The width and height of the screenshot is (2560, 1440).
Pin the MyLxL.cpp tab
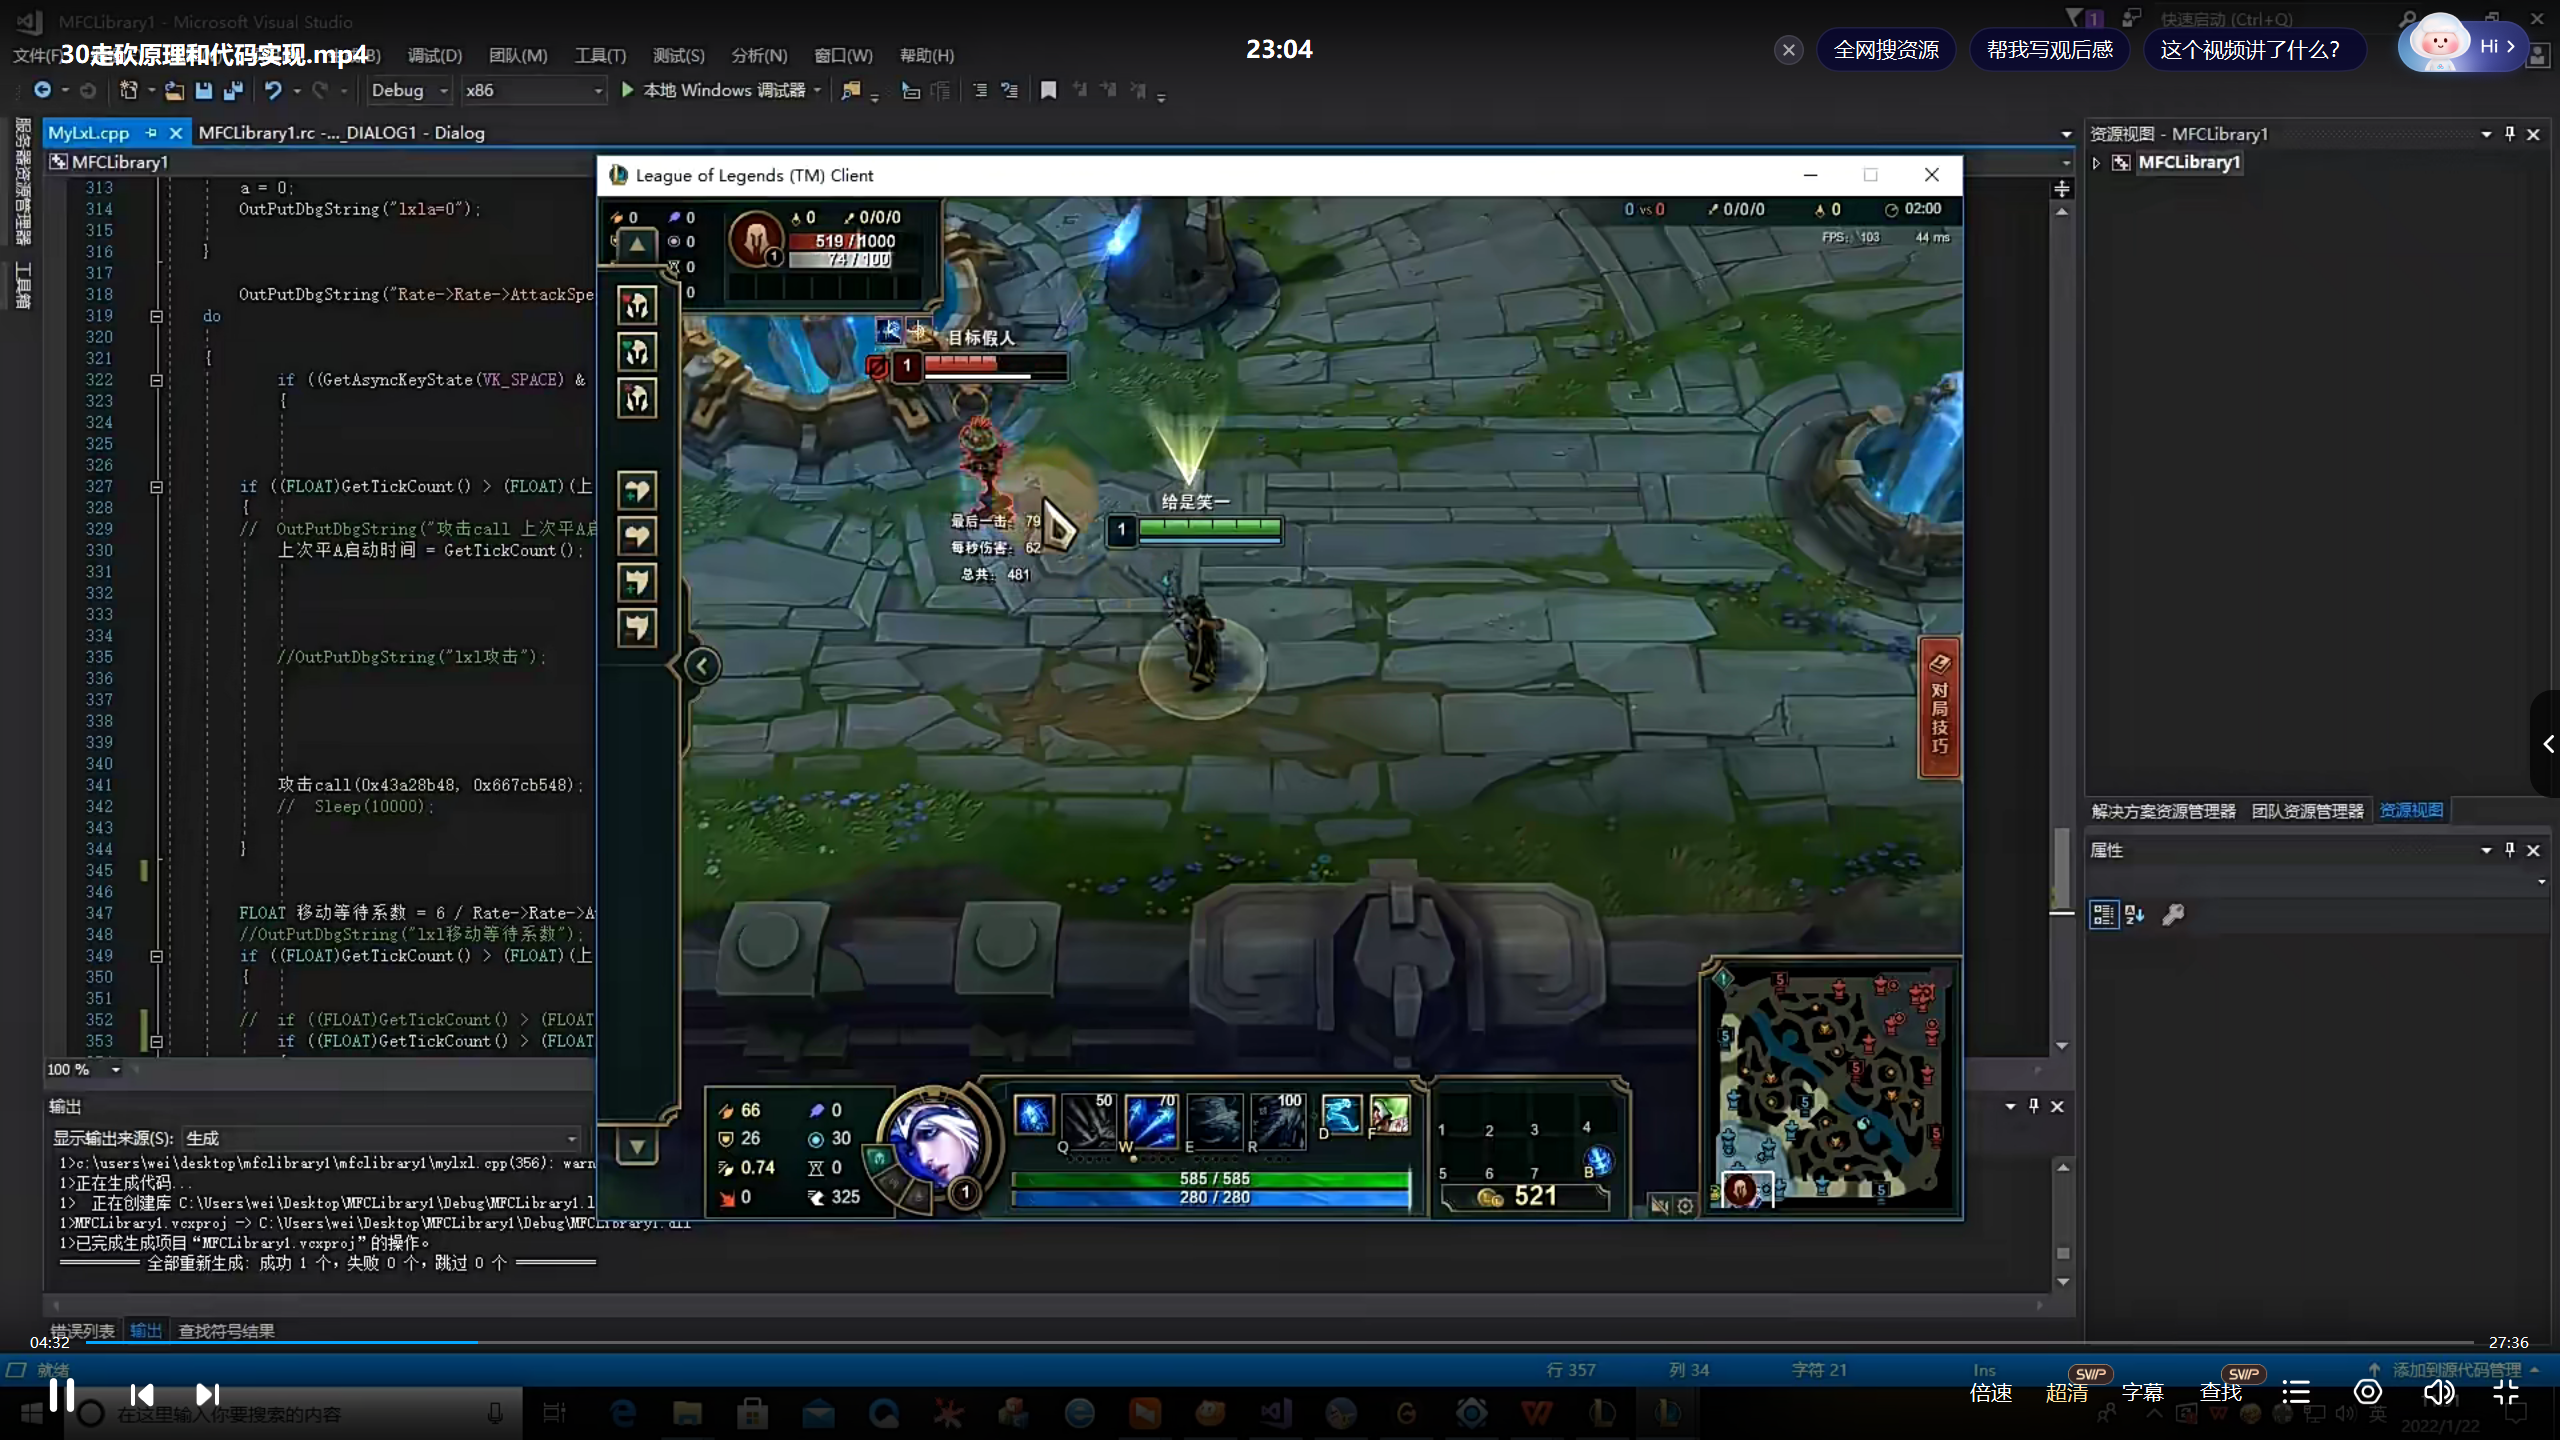pos(151,133)
